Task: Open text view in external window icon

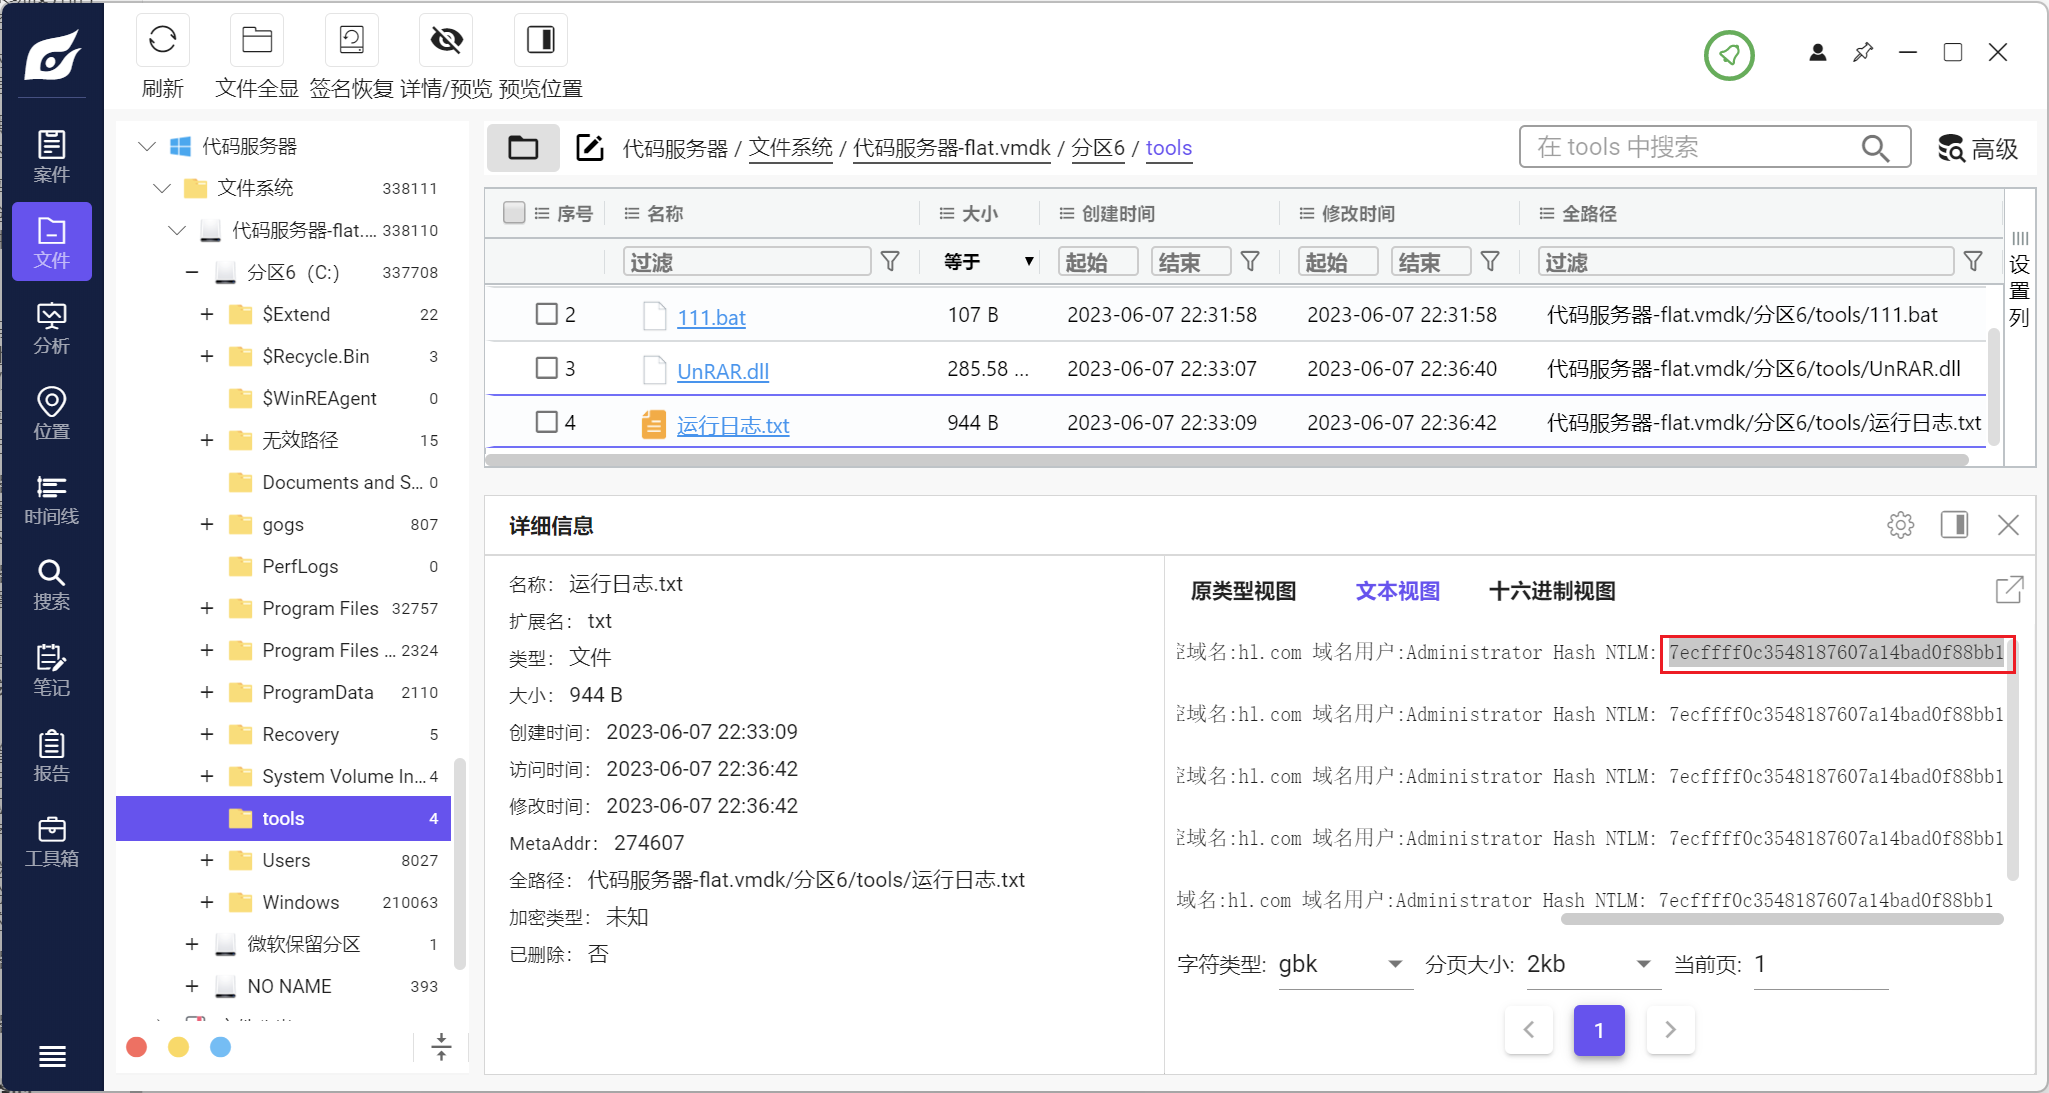Action: click(2009, 590)
